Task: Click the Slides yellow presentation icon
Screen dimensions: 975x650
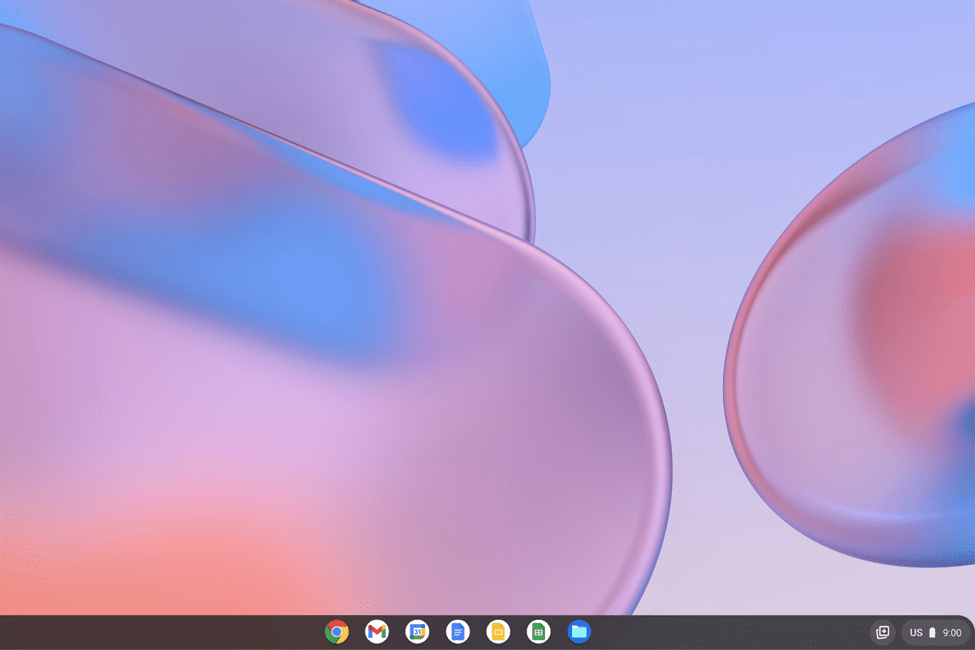Action: point(498,632)
